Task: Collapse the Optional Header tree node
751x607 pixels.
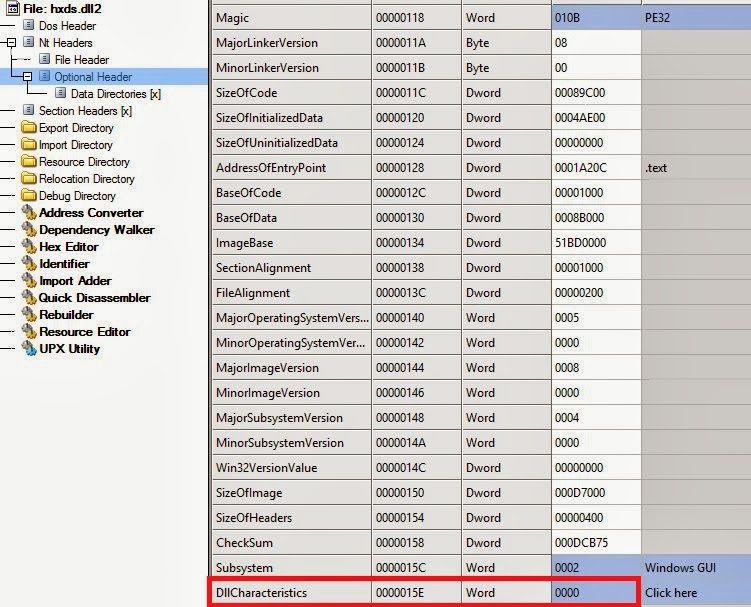Action: [28, 77]
